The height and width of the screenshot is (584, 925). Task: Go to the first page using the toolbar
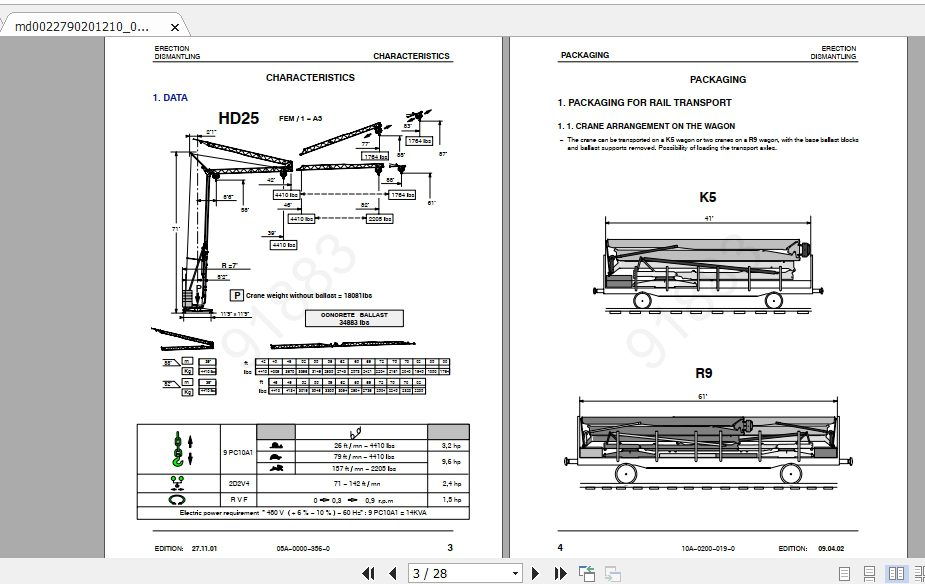point(369,573)
